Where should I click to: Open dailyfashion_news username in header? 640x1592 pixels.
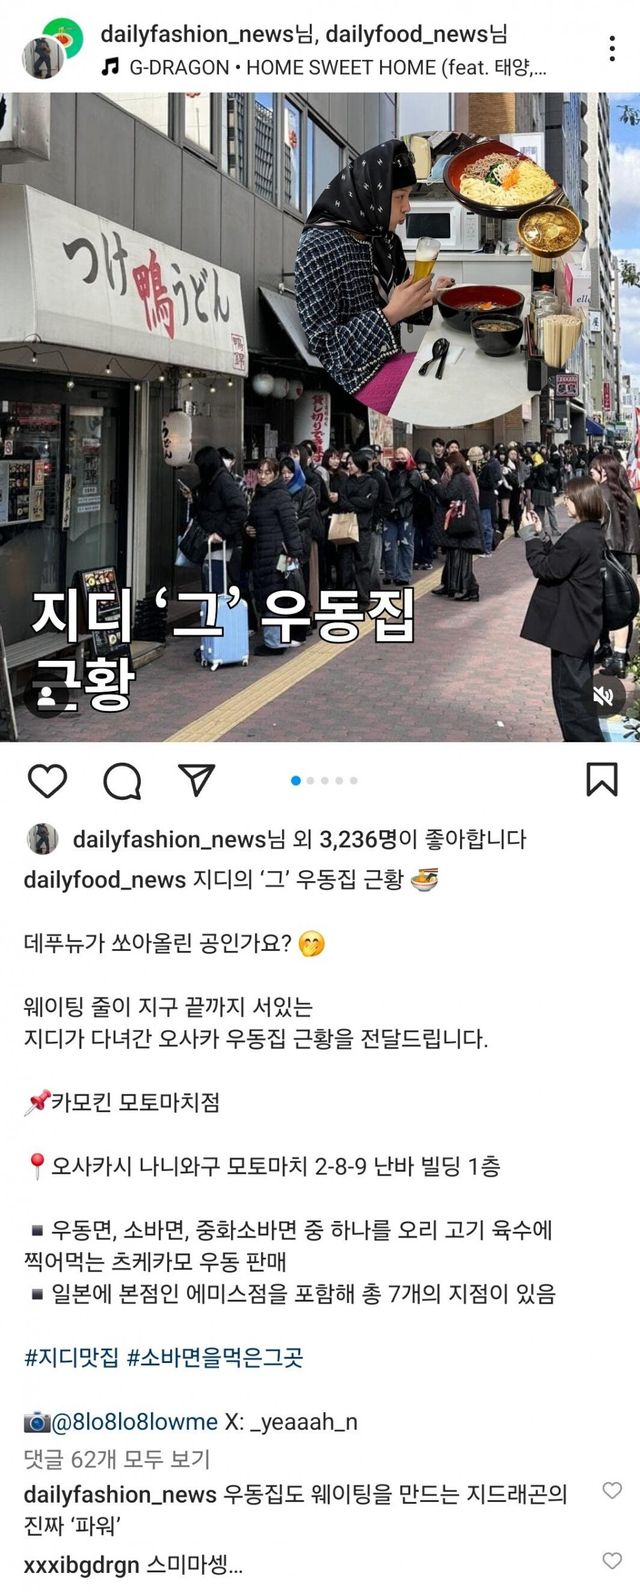[197, 34]
